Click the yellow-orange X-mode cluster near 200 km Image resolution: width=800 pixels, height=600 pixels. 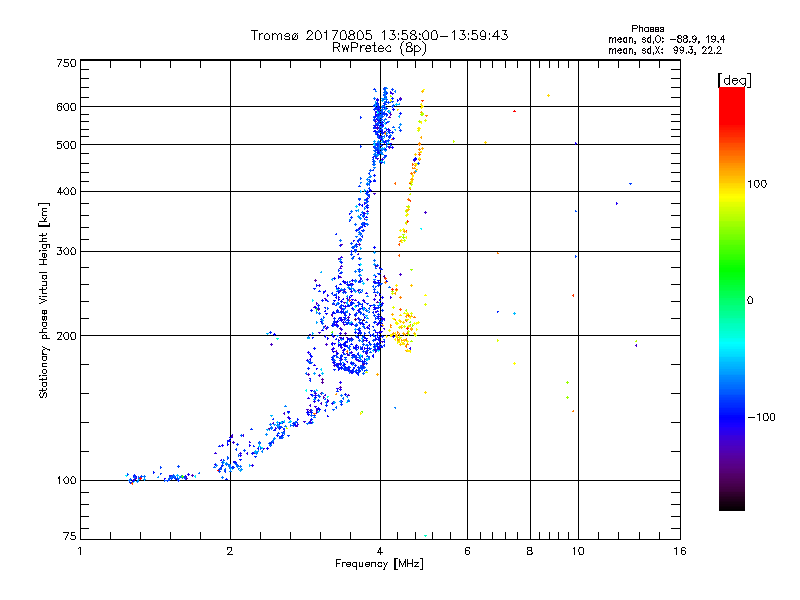pos(405,331)
